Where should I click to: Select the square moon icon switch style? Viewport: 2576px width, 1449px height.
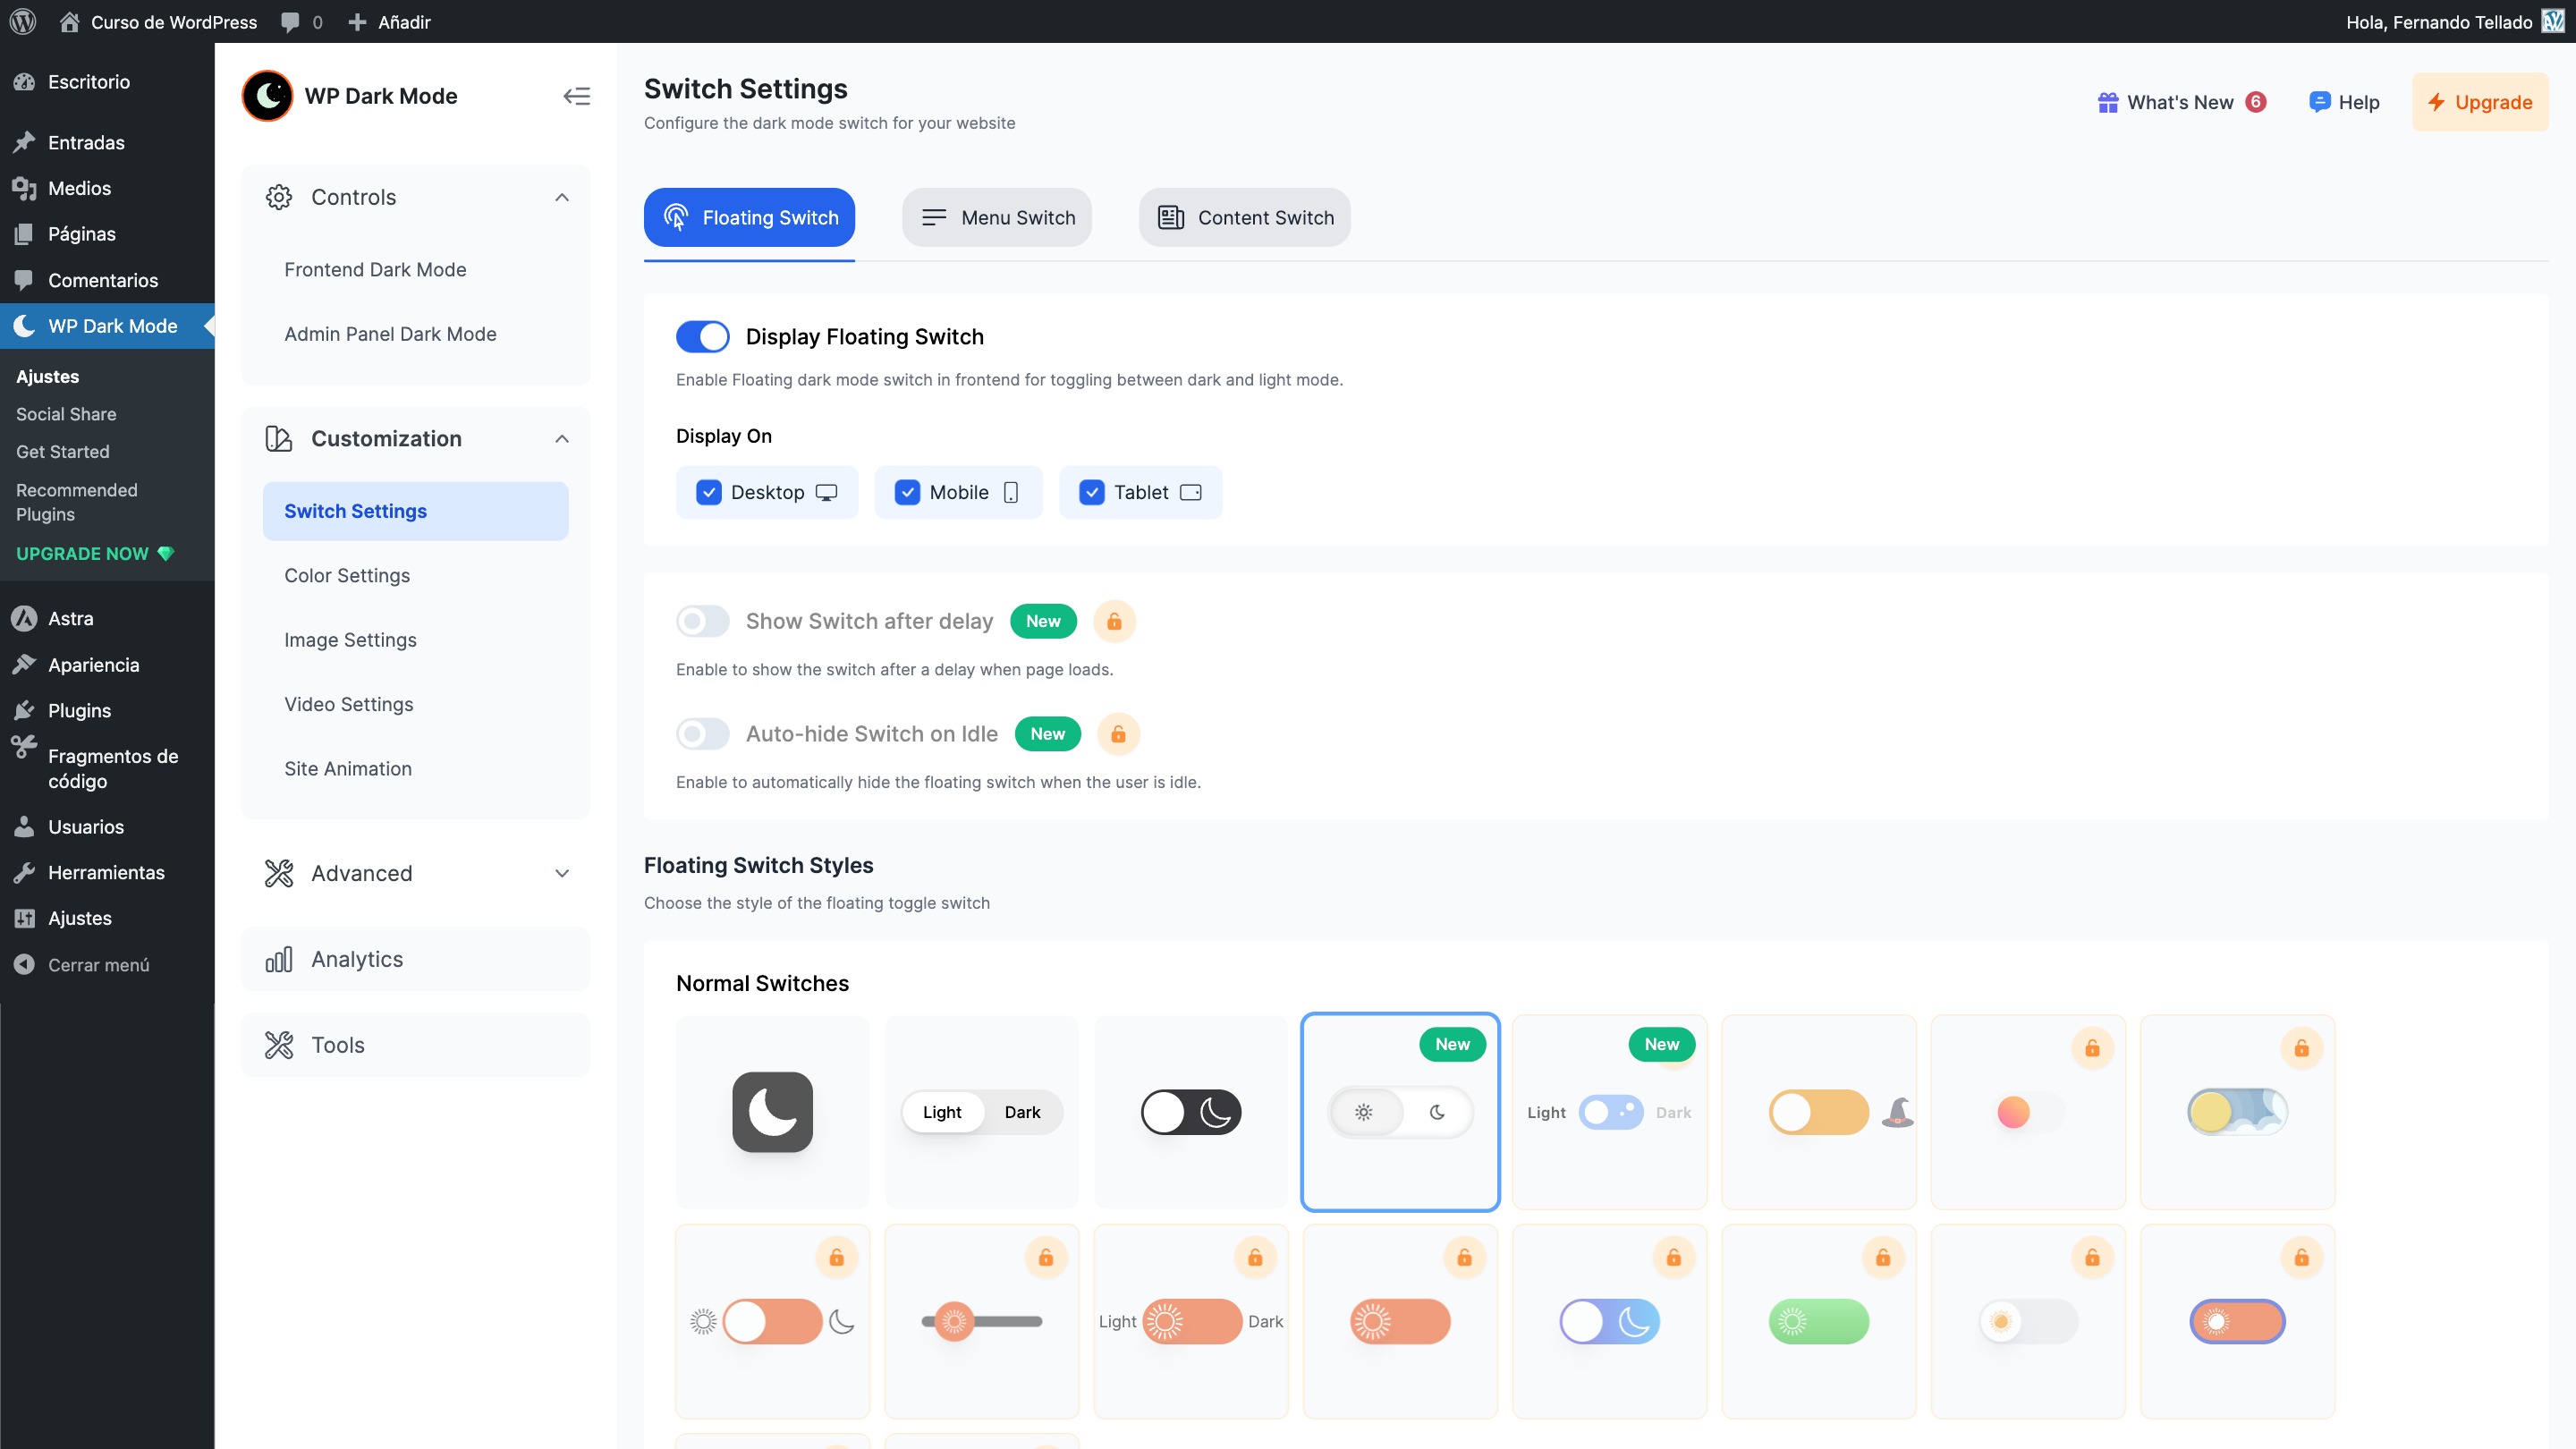click(772, 1112)
